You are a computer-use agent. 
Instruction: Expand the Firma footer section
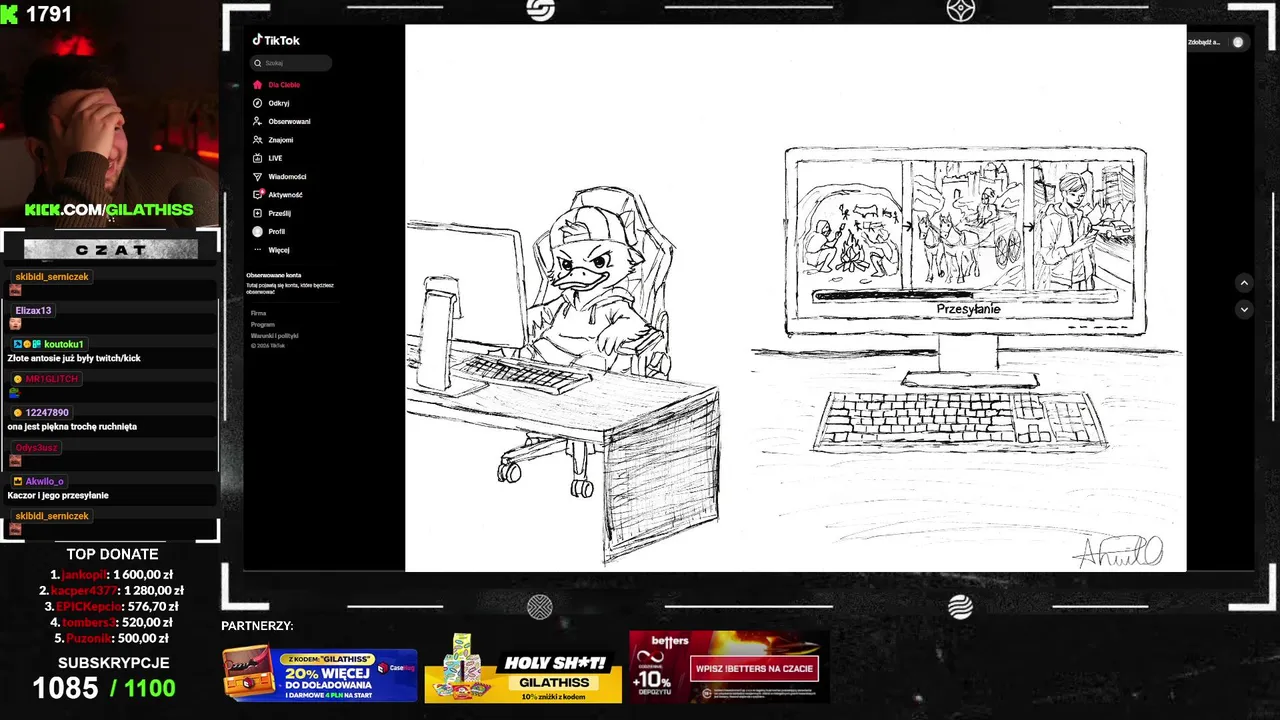(x=258, y=313)
